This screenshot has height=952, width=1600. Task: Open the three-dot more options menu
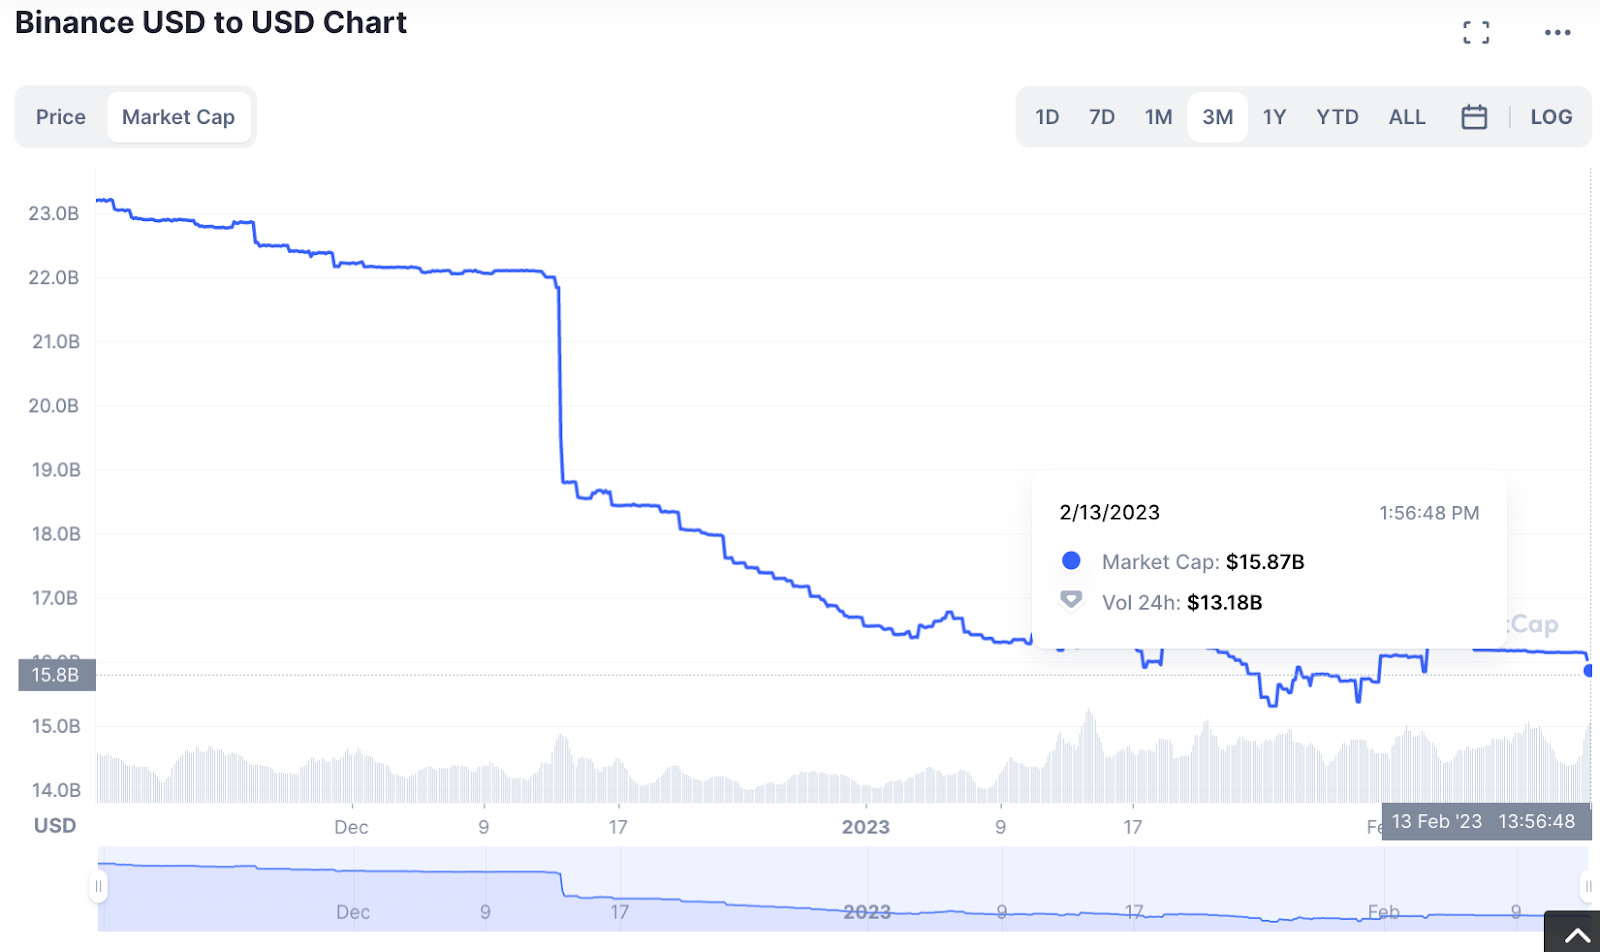point(1557,33)
